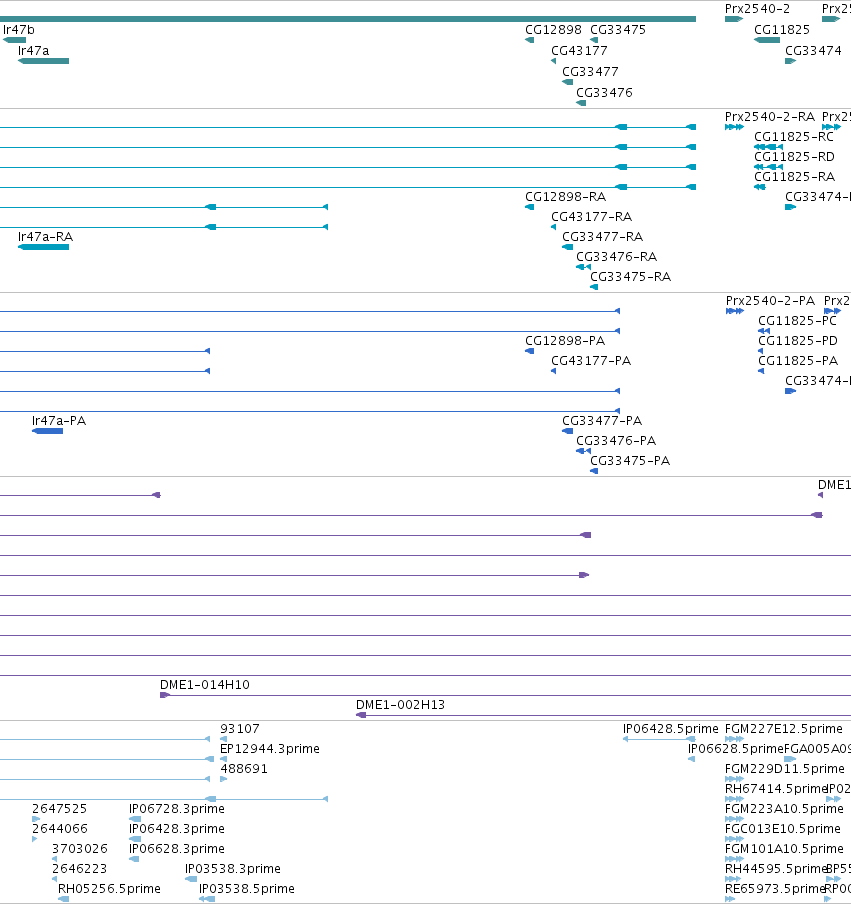The height and width of the screenshot is (904, 851).
Task: Select EST 488691
Action: (224, 779)
